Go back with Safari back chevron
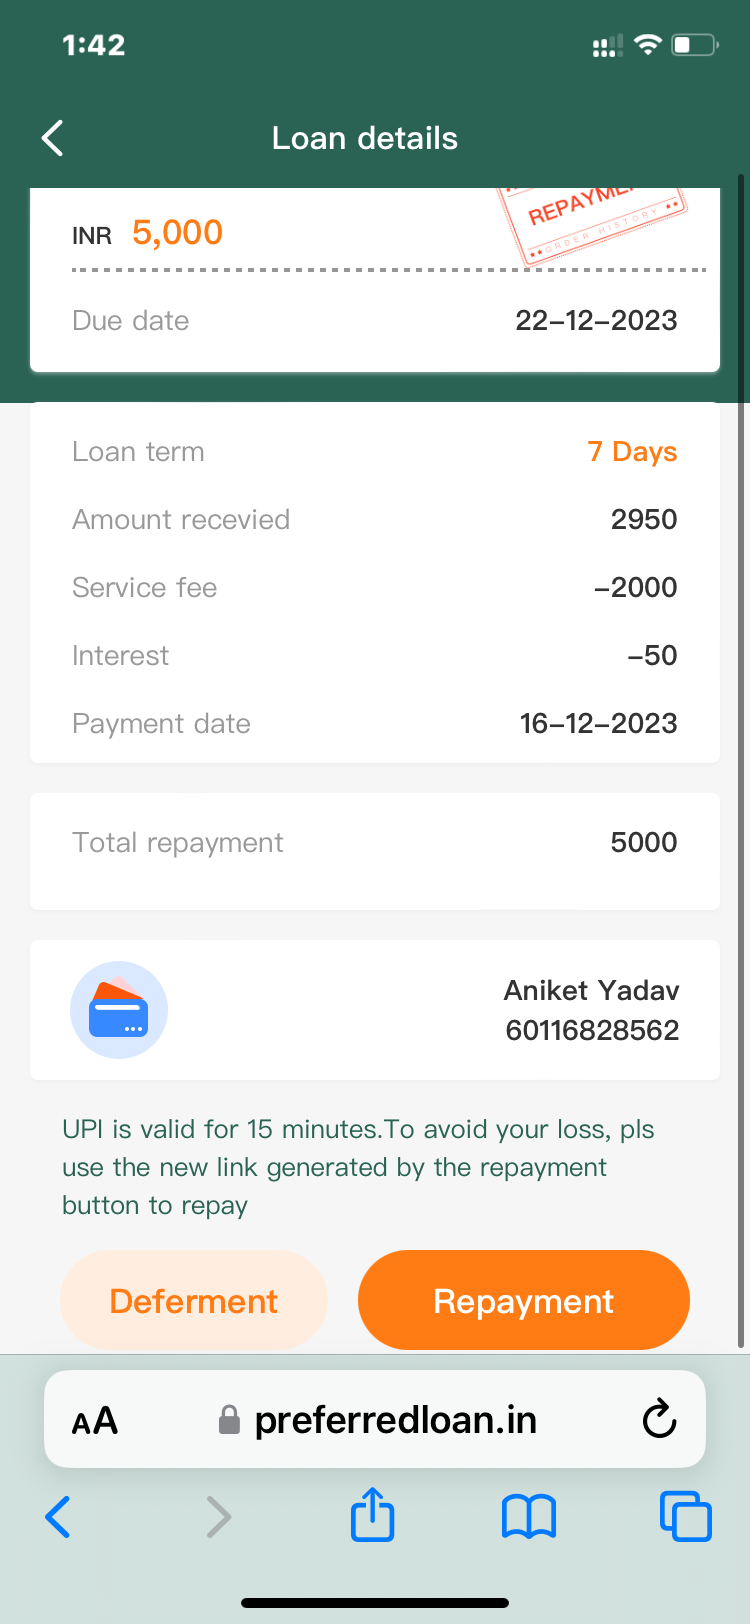 coord(59,1517)
